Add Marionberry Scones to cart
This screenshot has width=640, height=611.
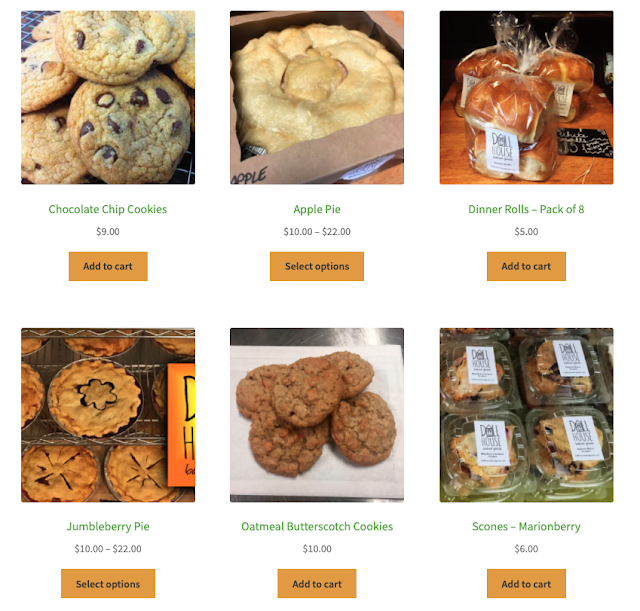coord(527,584)
